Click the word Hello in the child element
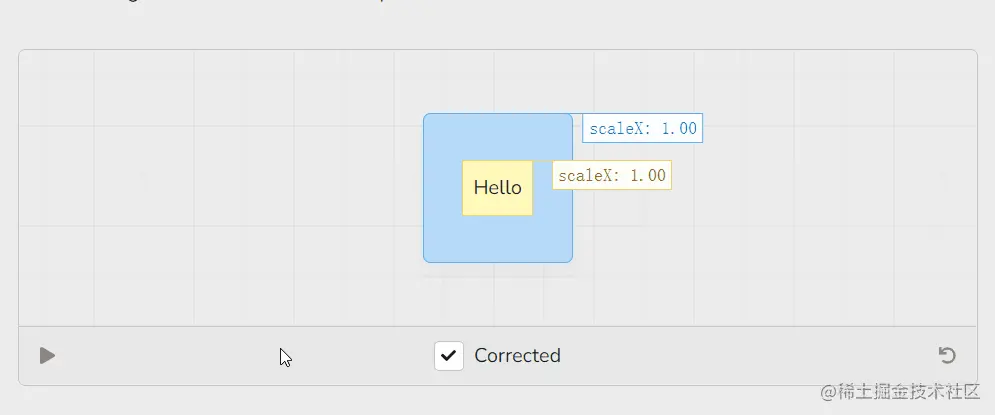 [498, 188]
